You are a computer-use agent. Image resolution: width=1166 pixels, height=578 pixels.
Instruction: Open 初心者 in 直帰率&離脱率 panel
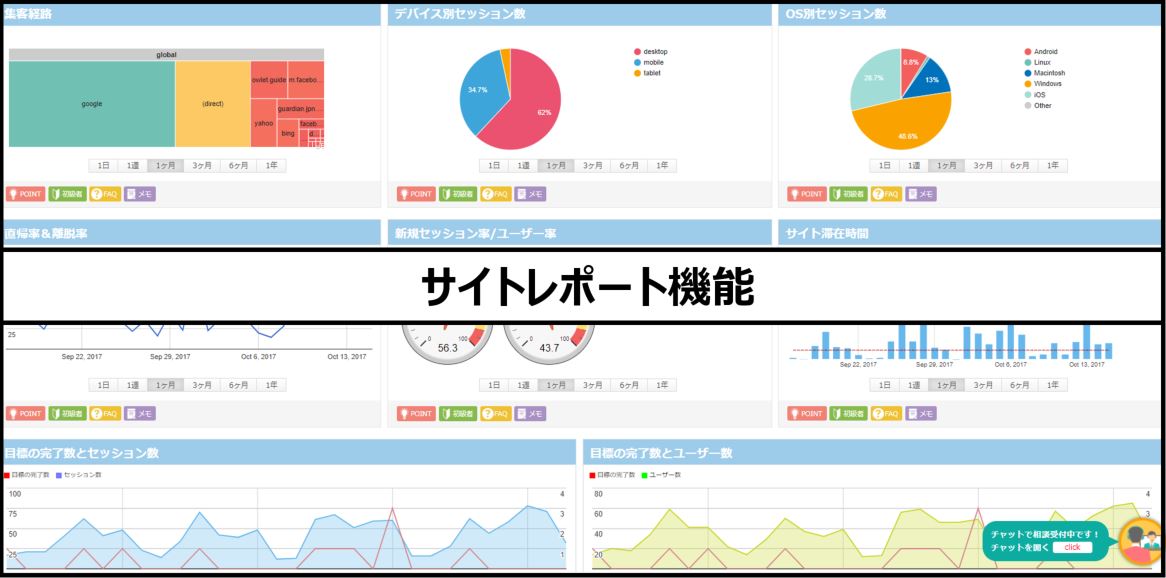[x=67, y=414]
